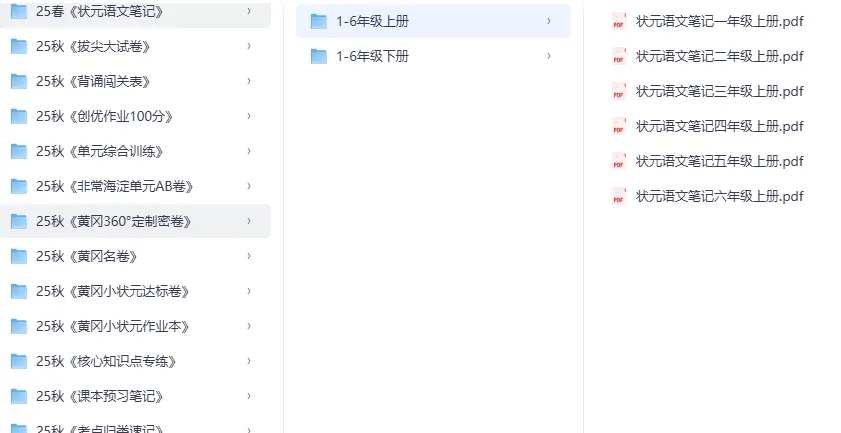Expand chevron of 25秋《黄冈小状元达标卷》
Image resolution: width=841 pixels, height=433 pixels.
coord(249,291)
